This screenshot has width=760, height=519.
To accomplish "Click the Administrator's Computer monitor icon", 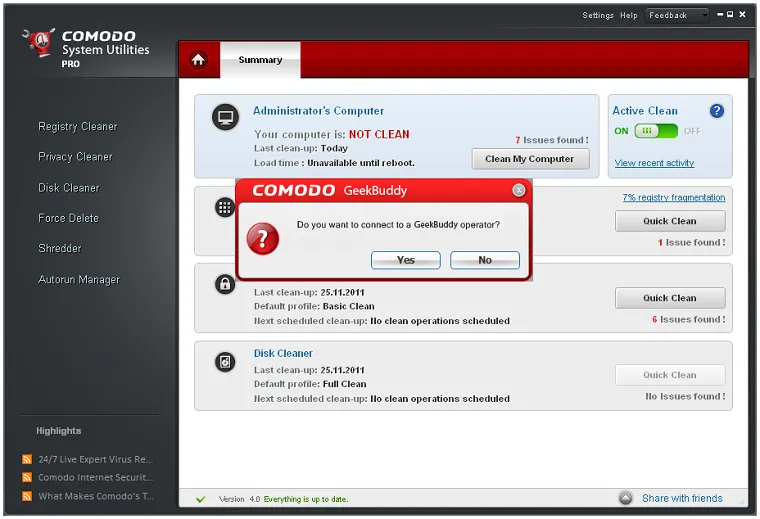I will point(225,117).
